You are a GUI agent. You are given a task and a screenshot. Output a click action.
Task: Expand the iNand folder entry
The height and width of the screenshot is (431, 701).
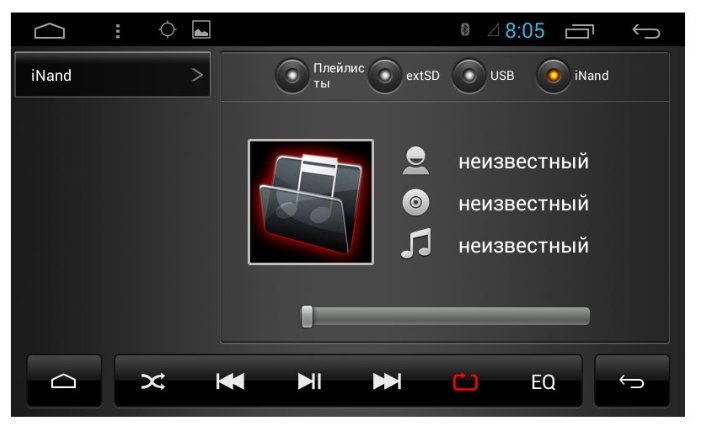pos(113,75)
